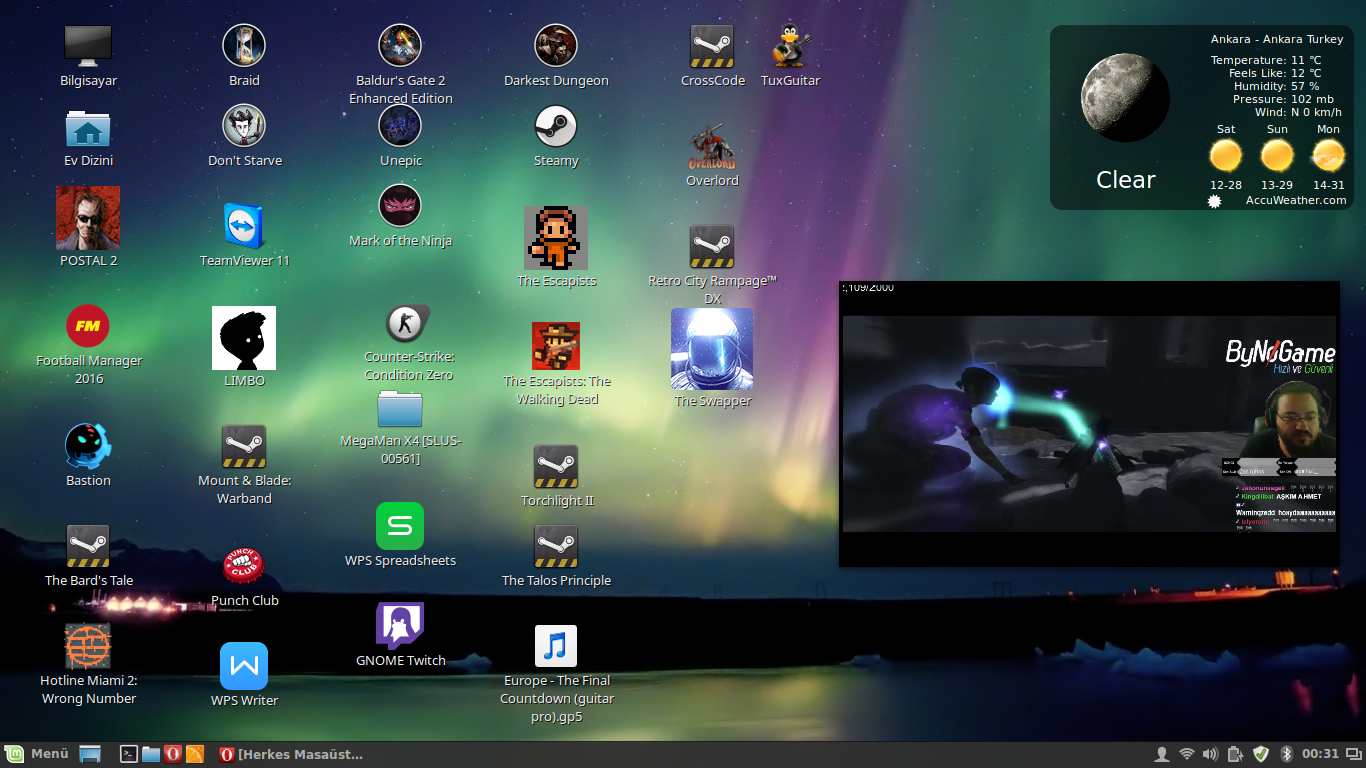Open Retro City Rampage DX shortcut
1366x768 pixels.
click(712, 246)
